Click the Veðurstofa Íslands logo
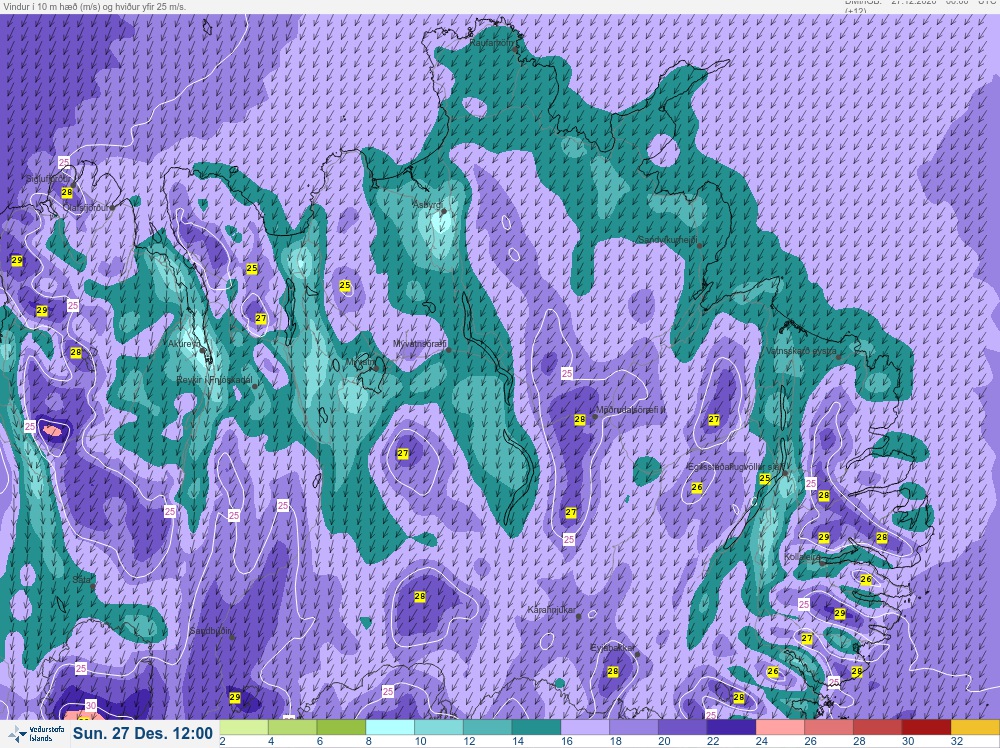 [34, 734]
